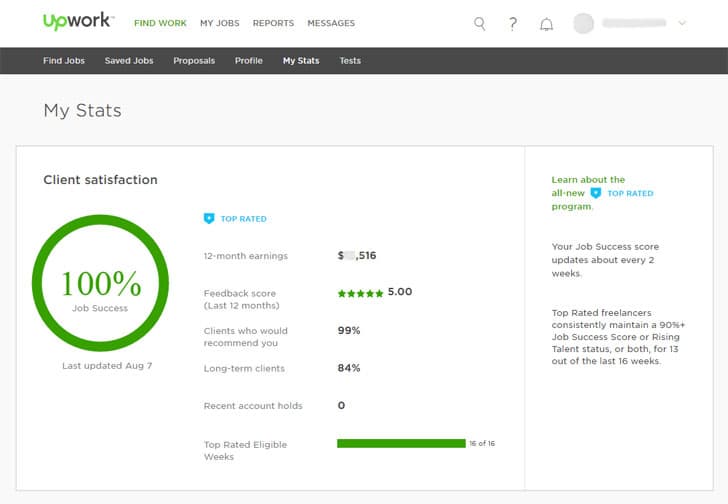Go to Reports in top navigation
The height and width of the screenshot is (504, 728).
pyautogui.click(x=273, y=23)
